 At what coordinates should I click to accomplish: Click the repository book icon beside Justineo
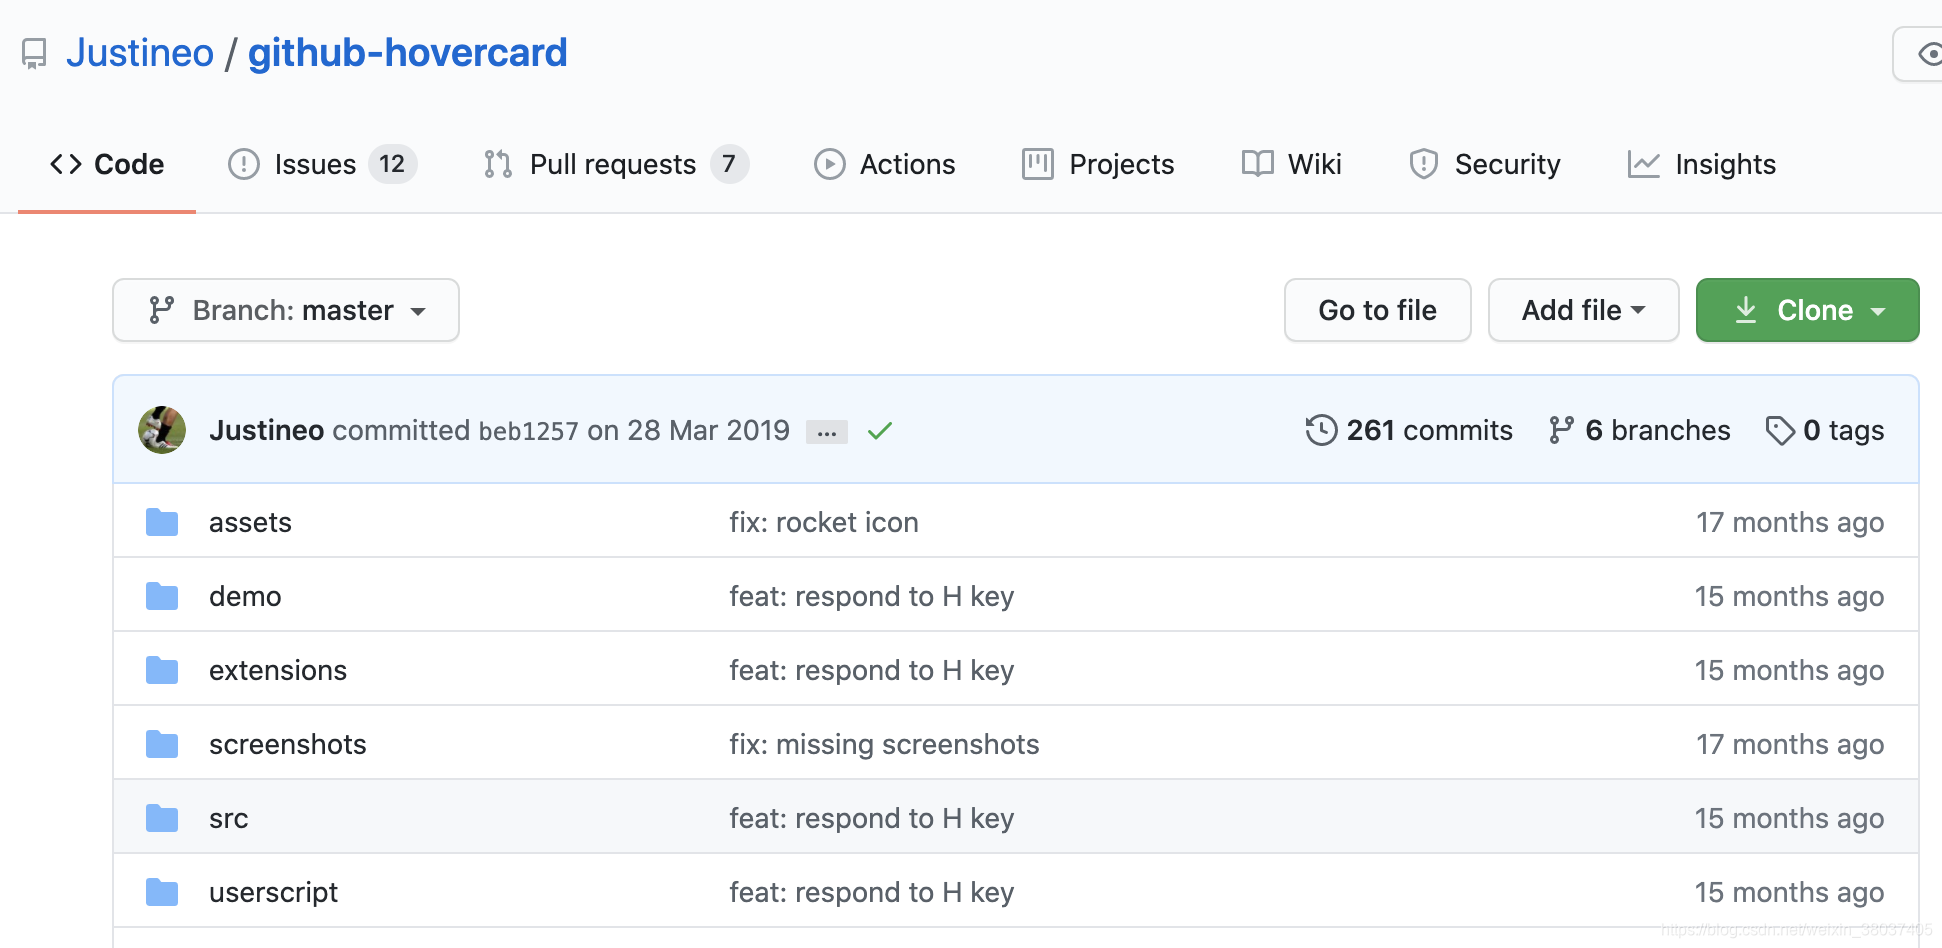[x=34, y=54]
